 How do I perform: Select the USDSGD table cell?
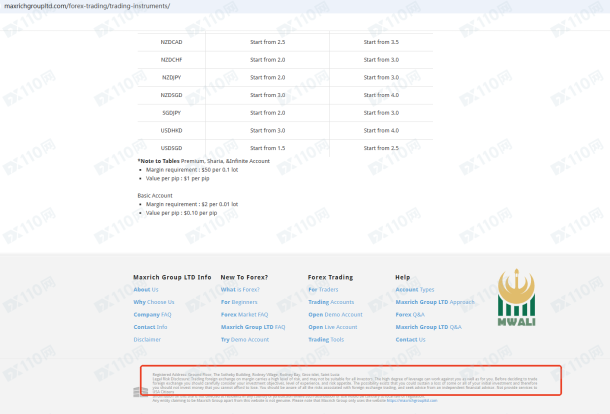[172, 148]
